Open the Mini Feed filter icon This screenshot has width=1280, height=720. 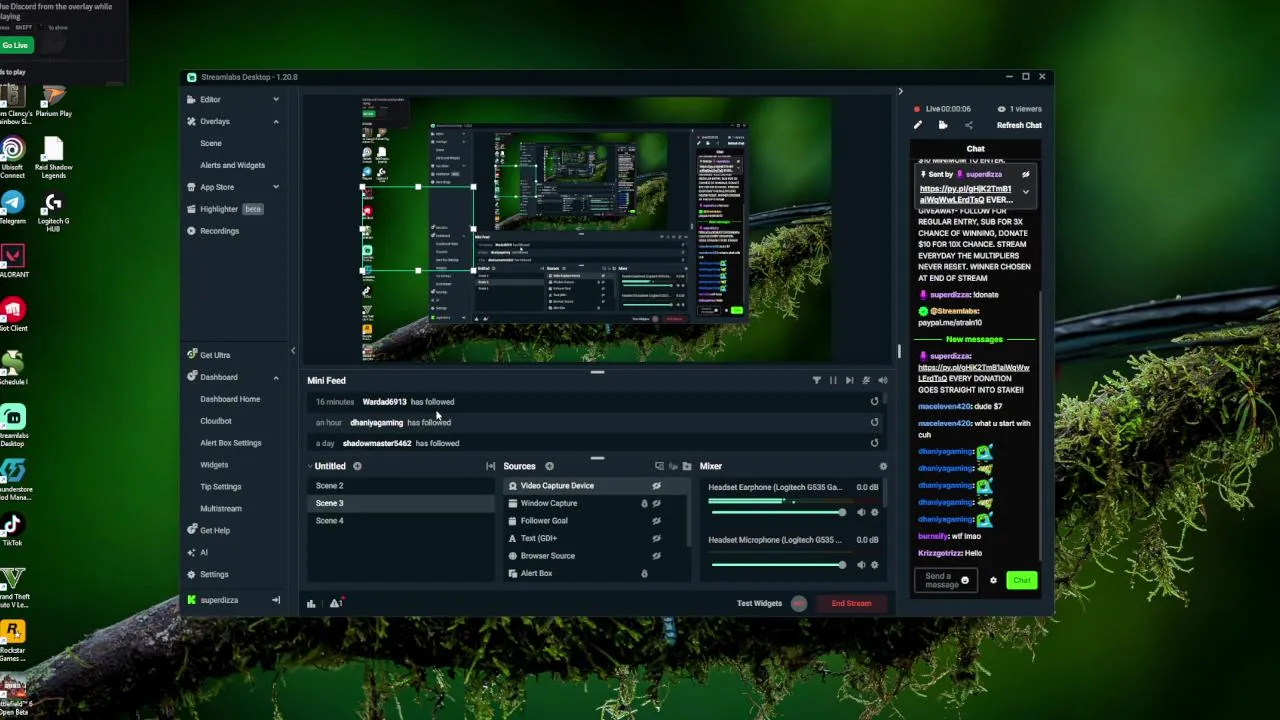[x=816, y=380]
